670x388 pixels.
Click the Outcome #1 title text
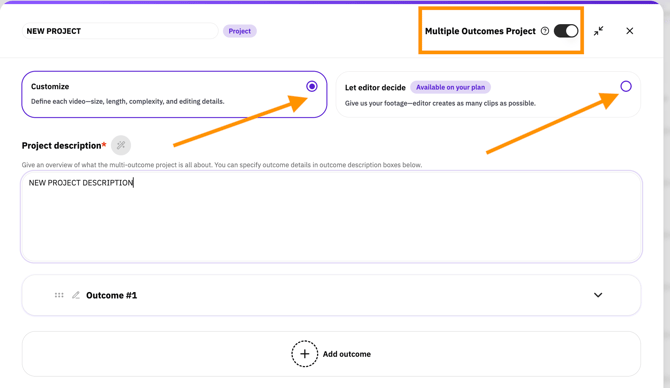coord(112,295)
